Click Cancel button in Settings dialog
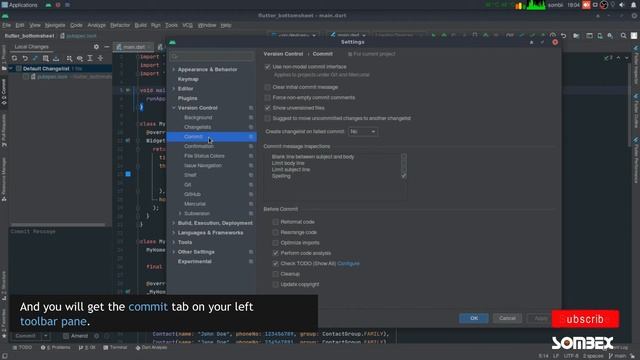This screenshot has height=360, width=640. (x=507, y=318)
